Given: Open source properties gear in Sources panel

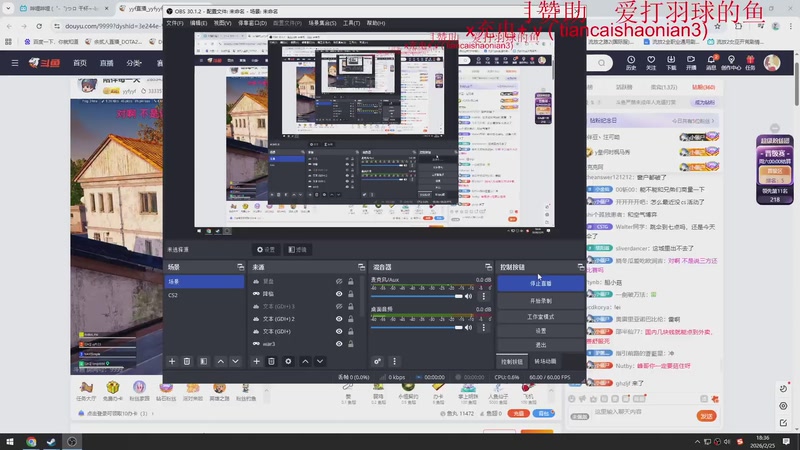Looking at the screenshot, I should coord(288,361).
